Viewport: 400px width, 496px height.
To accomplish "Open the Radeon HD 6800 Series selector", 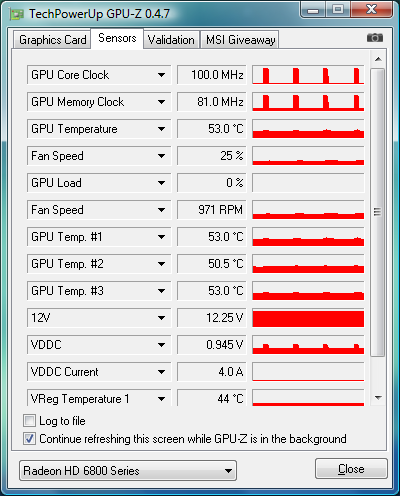I will [x=128, y=471].
